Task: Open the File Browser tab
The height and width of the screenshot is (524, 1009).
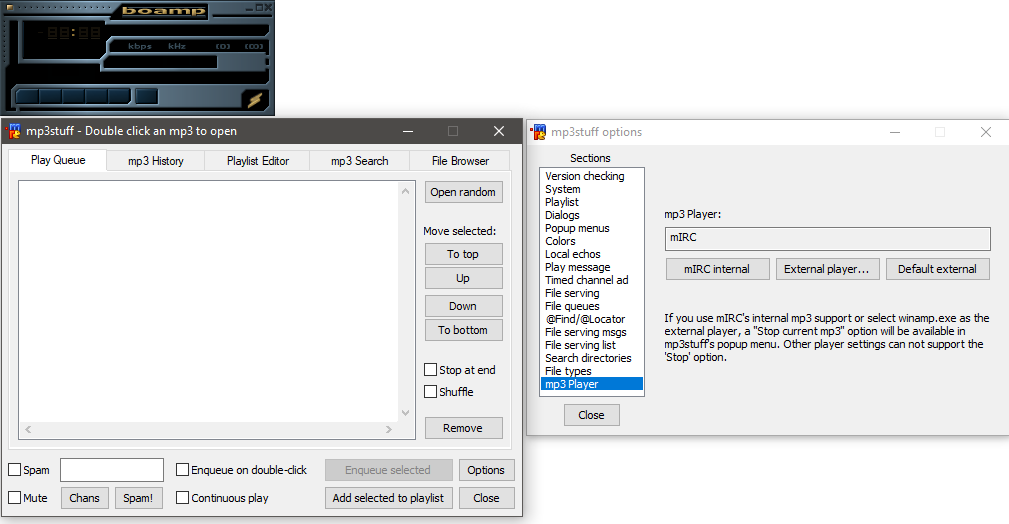Action: 460,161
